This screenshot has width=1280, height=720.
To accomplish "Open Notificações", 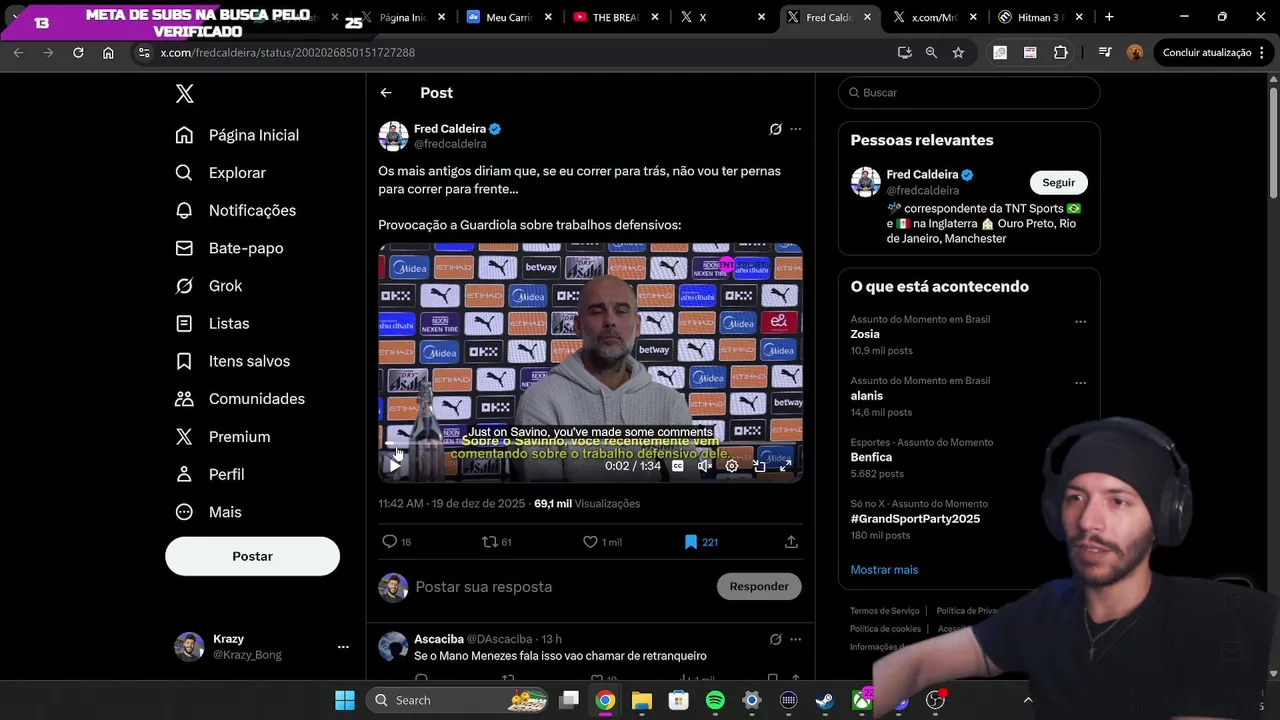I will 235,210.
